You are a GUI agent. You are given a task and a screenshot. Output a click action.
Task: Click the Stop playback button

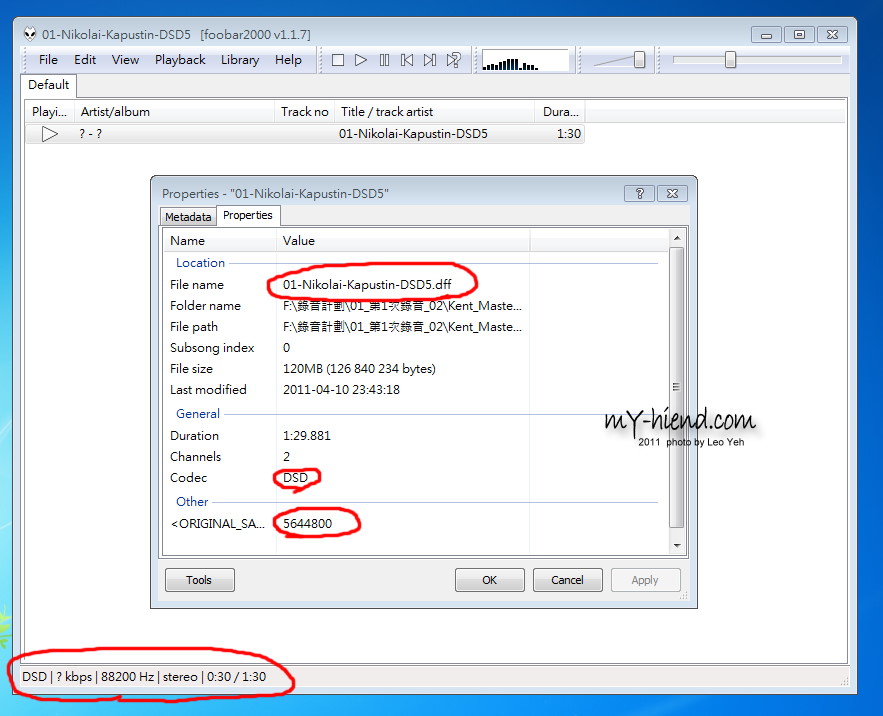338,60
